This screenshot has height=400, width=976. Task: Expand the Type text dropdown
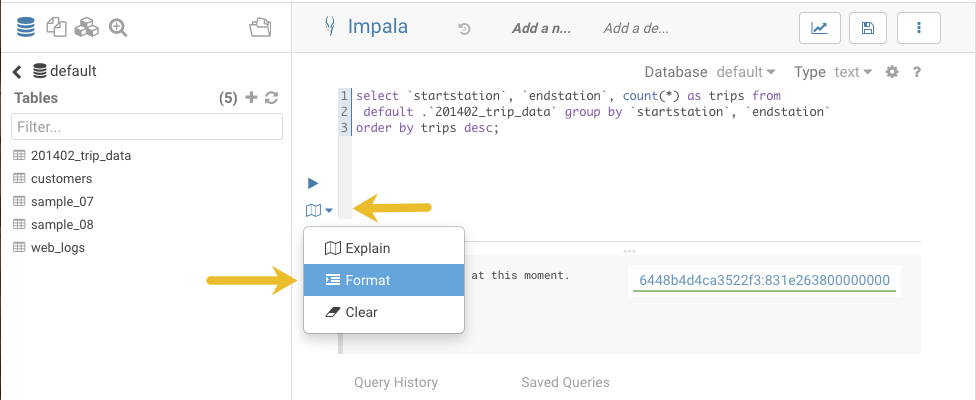point(852,72)
